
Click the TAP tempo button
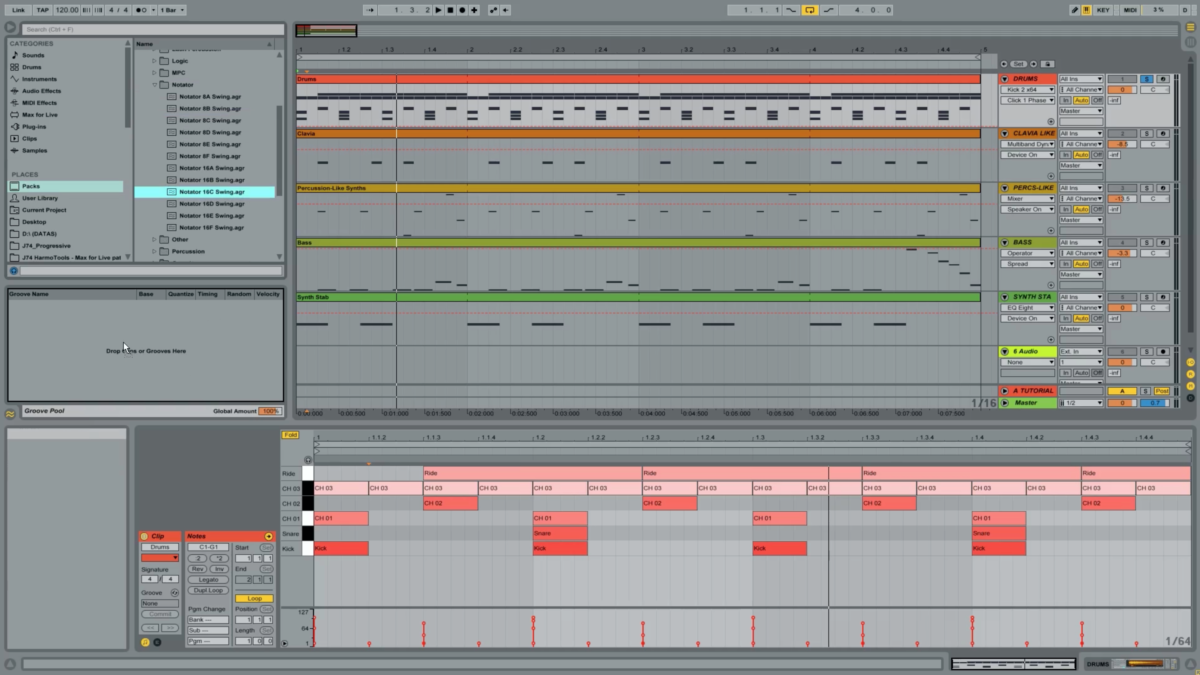pos(43,9)
